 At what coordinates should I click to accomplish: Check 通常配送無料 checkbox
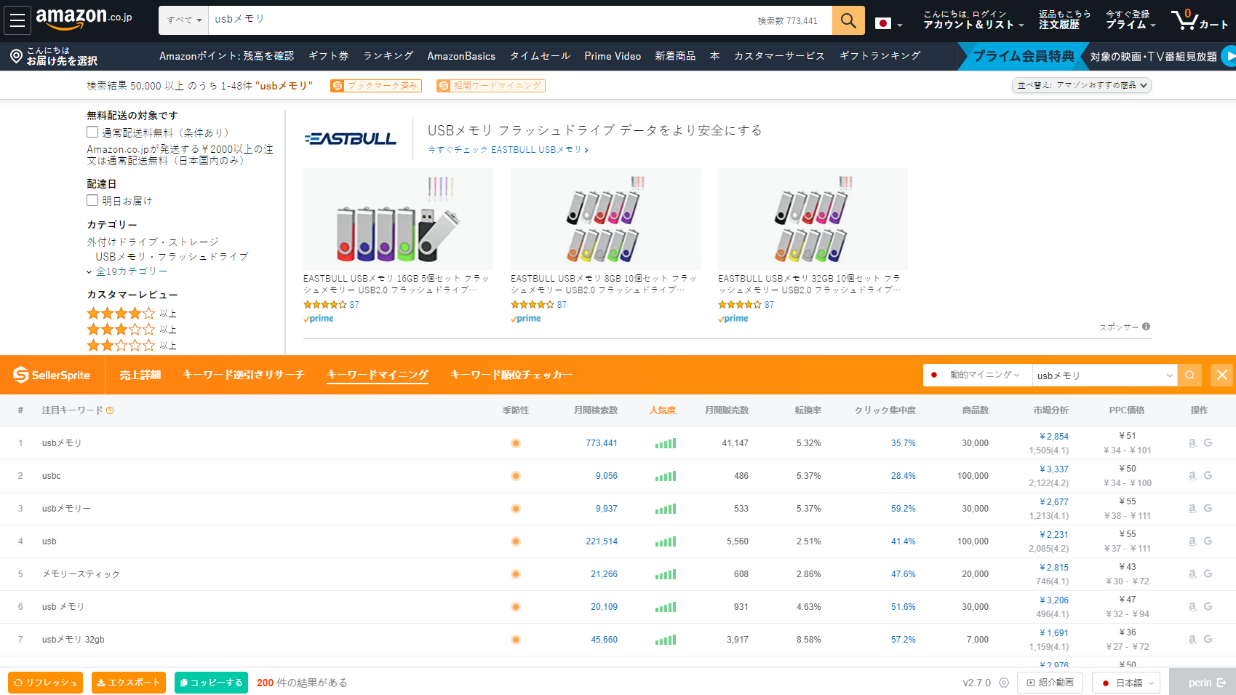(x=92, y=132)
